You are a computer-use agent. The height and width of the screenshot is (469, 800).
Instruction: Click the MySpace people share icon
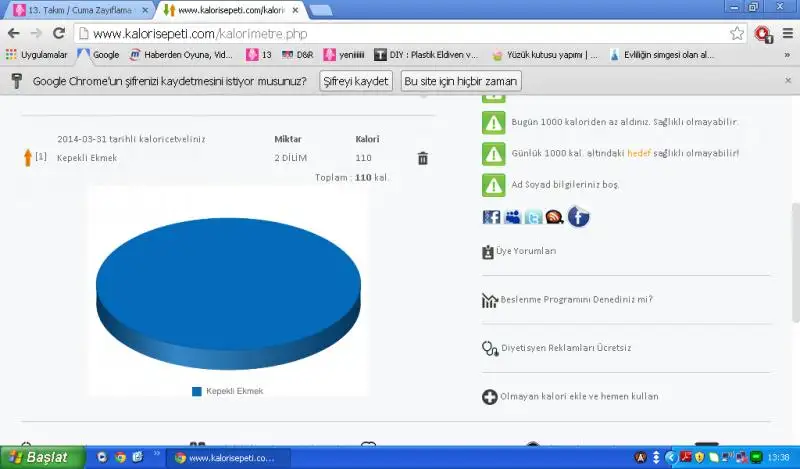(x=513, y=217)
